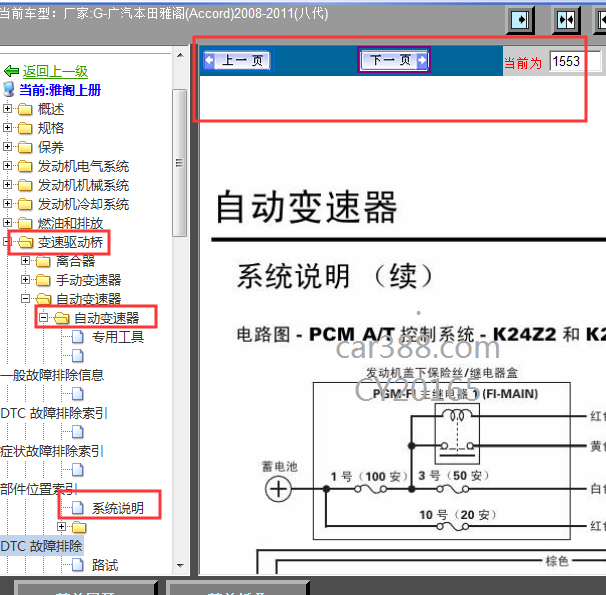Screen dimensions: 606x595
Task: Click the tree panel scrollbar thumb
Action: click(x=180, y=163)
